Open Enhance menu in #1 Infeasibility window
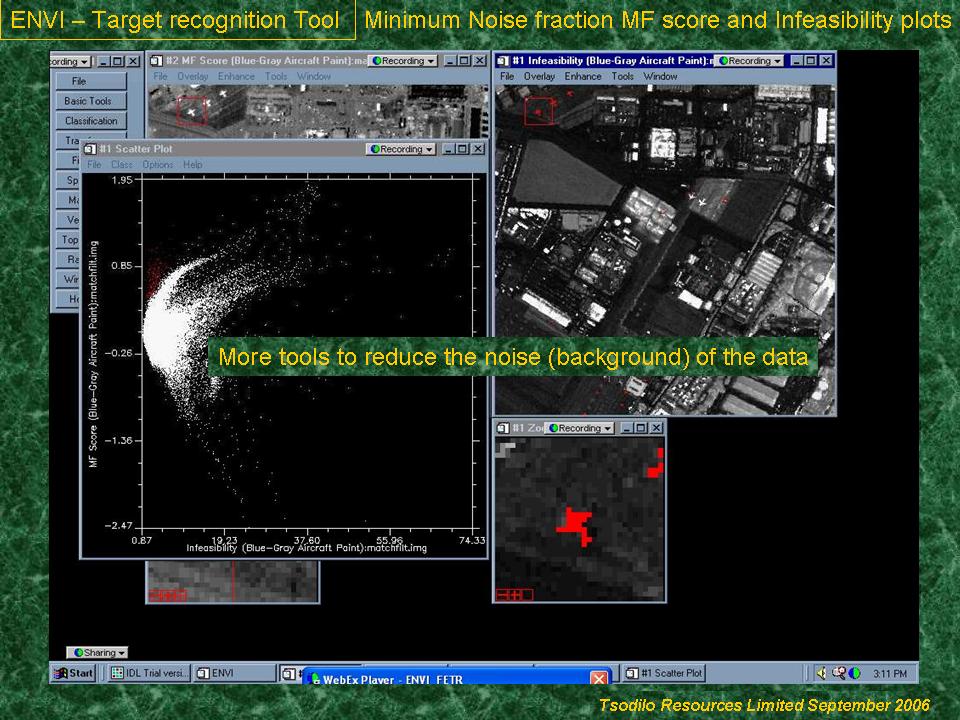 (583, 77)
